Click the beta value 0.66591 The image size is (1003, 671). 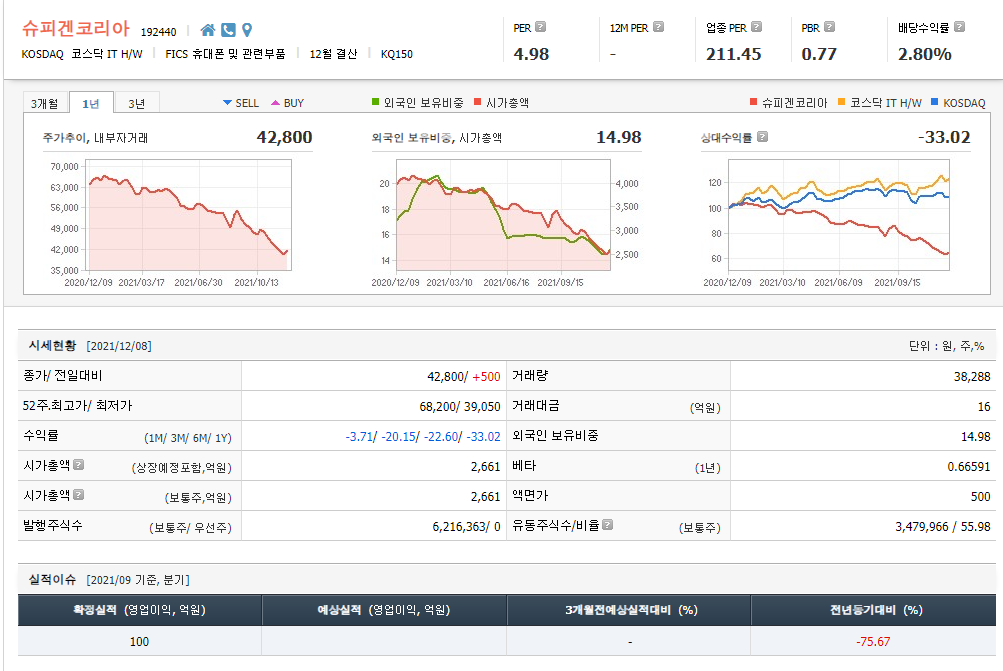pos(968,466)
